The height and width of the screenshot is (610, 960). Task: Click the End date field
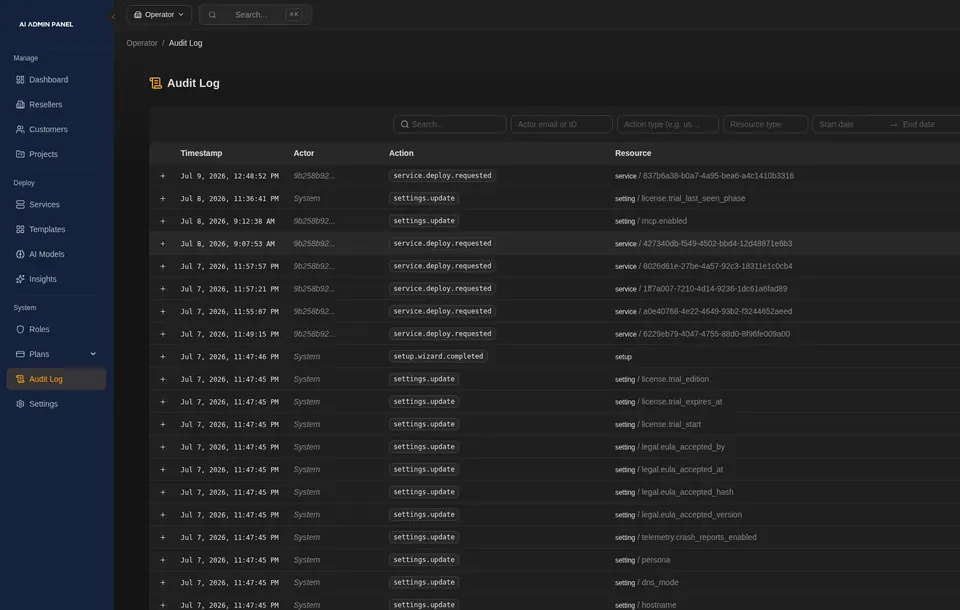tap(929, 124)
